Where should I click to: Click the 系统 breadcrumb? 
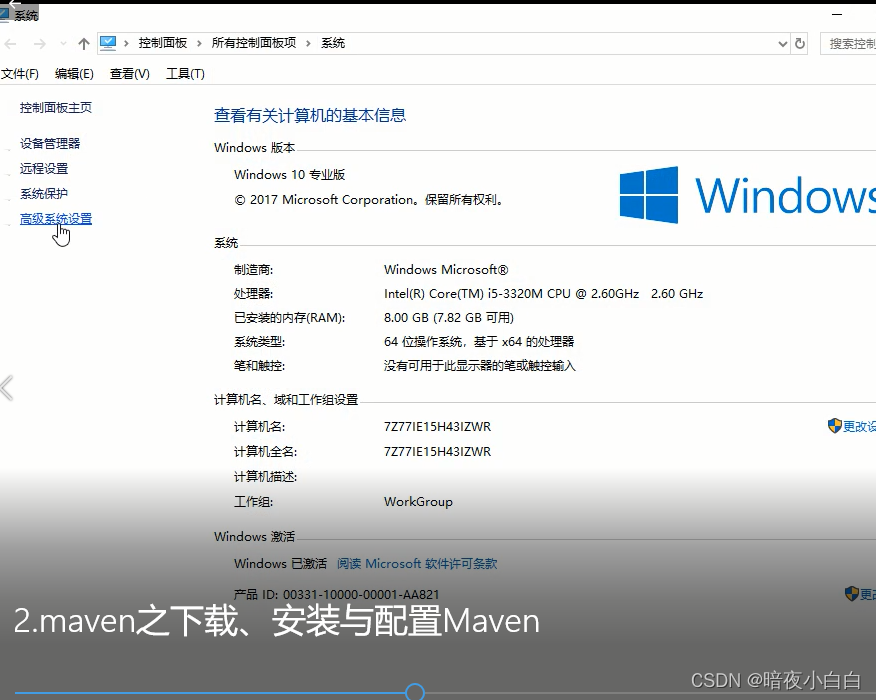pyautogui.click(x=333, y=43)
